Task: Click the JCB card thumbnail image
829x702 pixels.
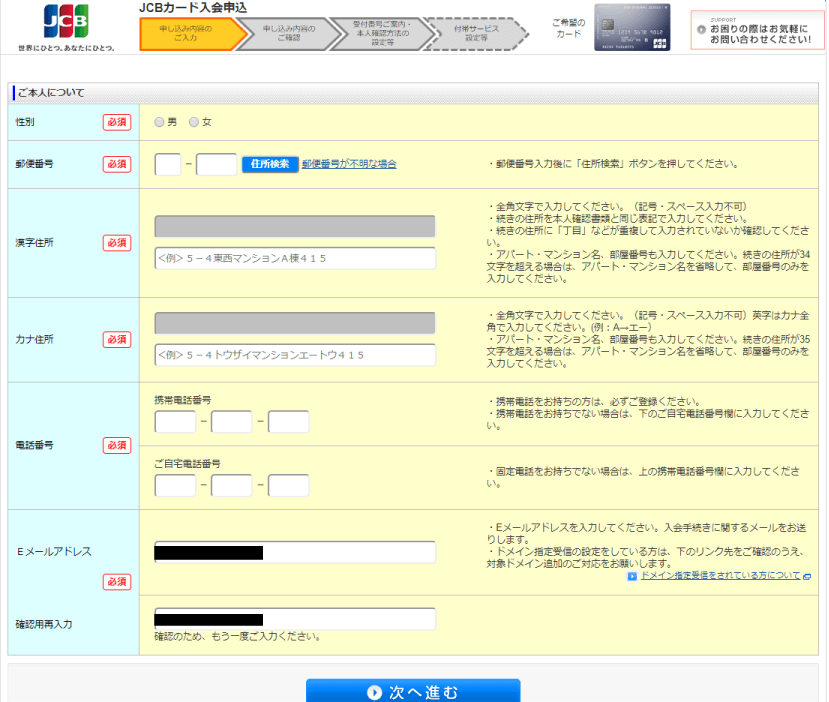Action: 633,27
